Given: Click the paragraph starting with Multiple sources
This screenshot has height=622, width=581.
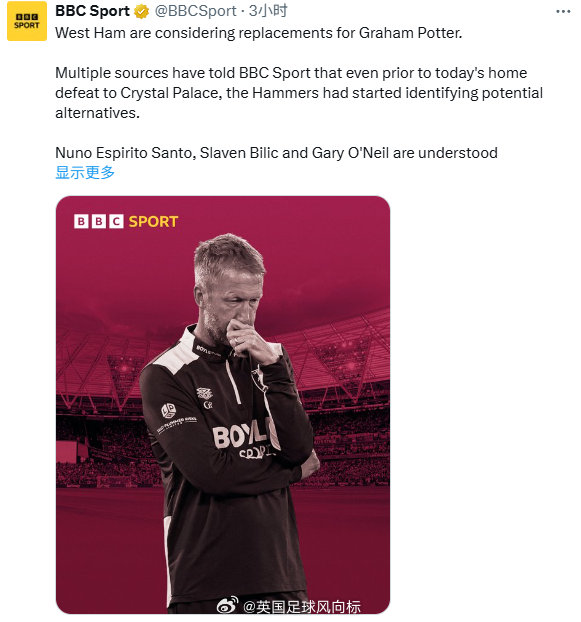Looking at the screenshot, I should 299,93.
